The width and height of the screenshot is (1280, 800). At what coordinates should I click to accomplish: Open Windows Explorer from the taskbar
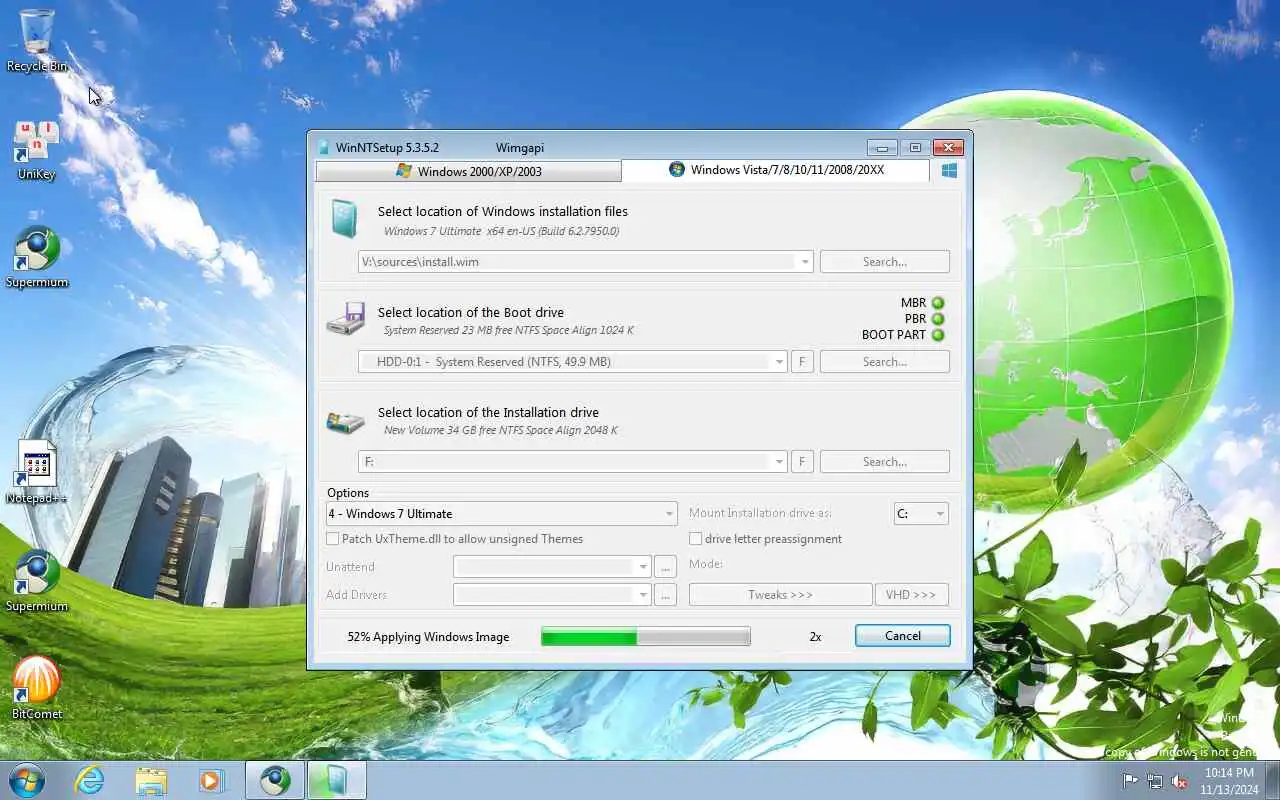151,780
